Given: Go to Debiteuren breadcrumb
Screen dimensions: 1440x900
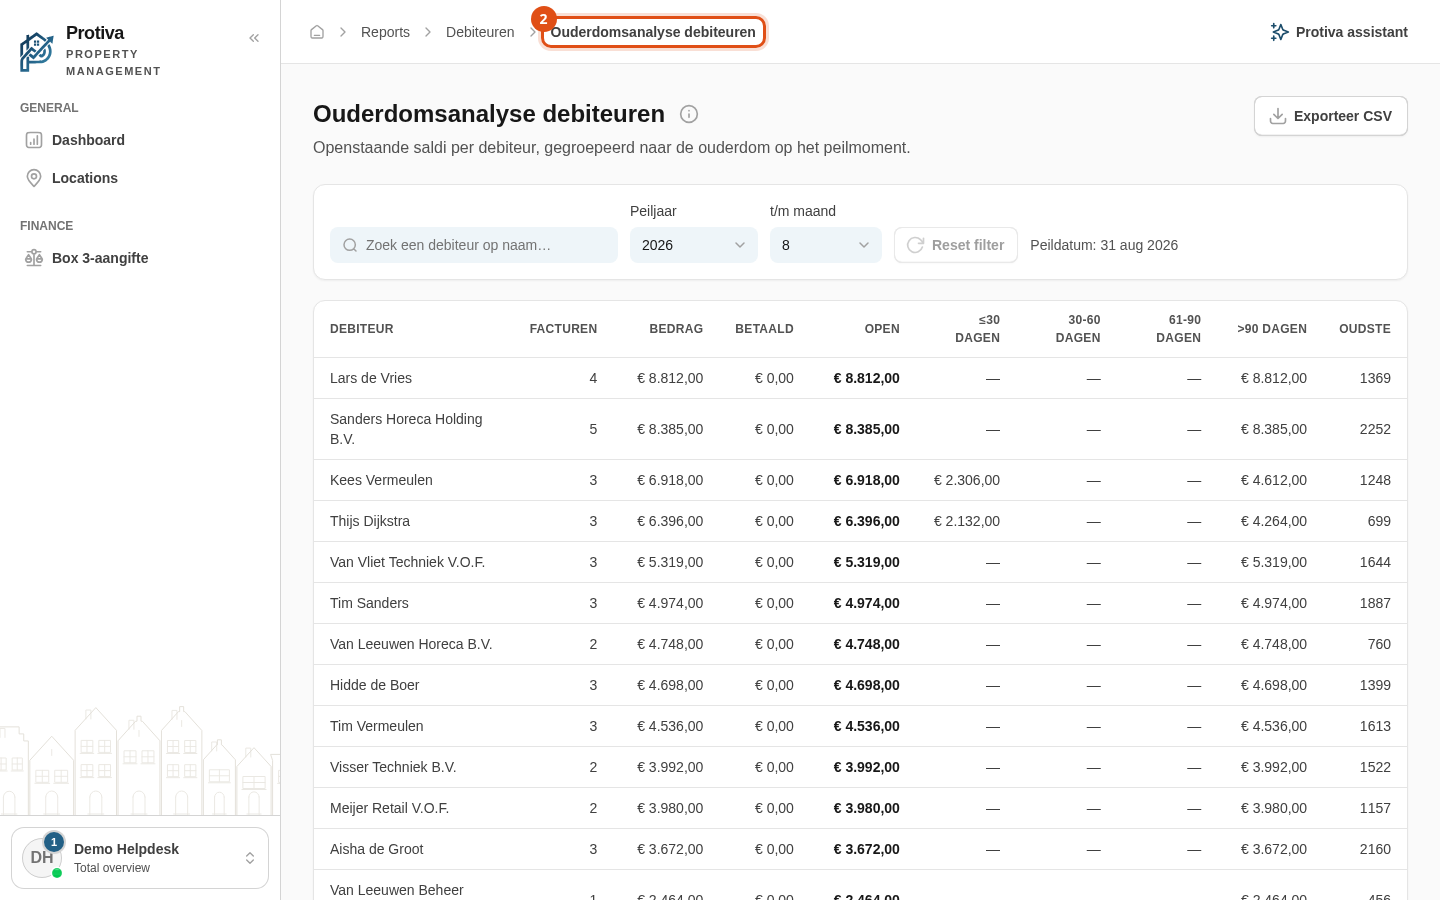Looking at the screenshot, I should click(480, 32).
